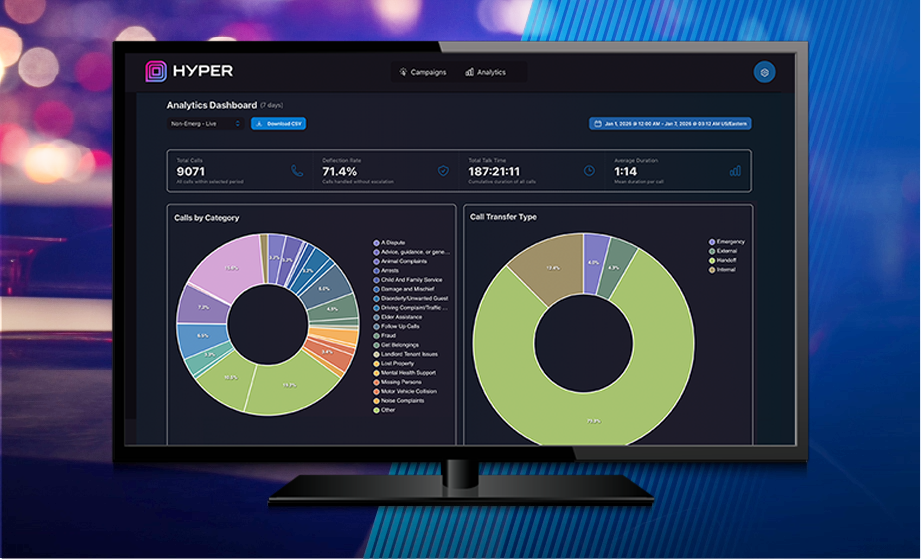Click the Mental Health Support legend dot
Screen dimensions: 921x559
[377, 373]
